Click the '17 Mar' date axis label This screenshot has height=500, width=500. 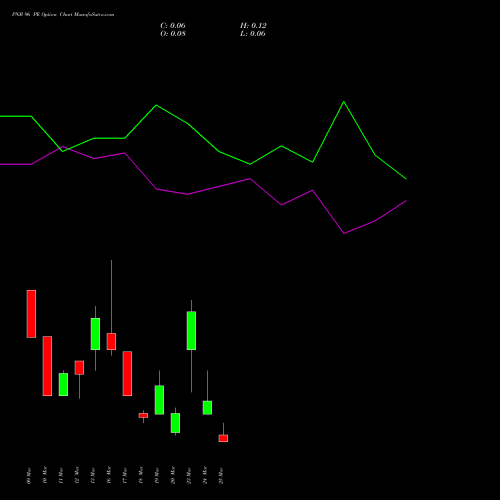pos(125,475)
